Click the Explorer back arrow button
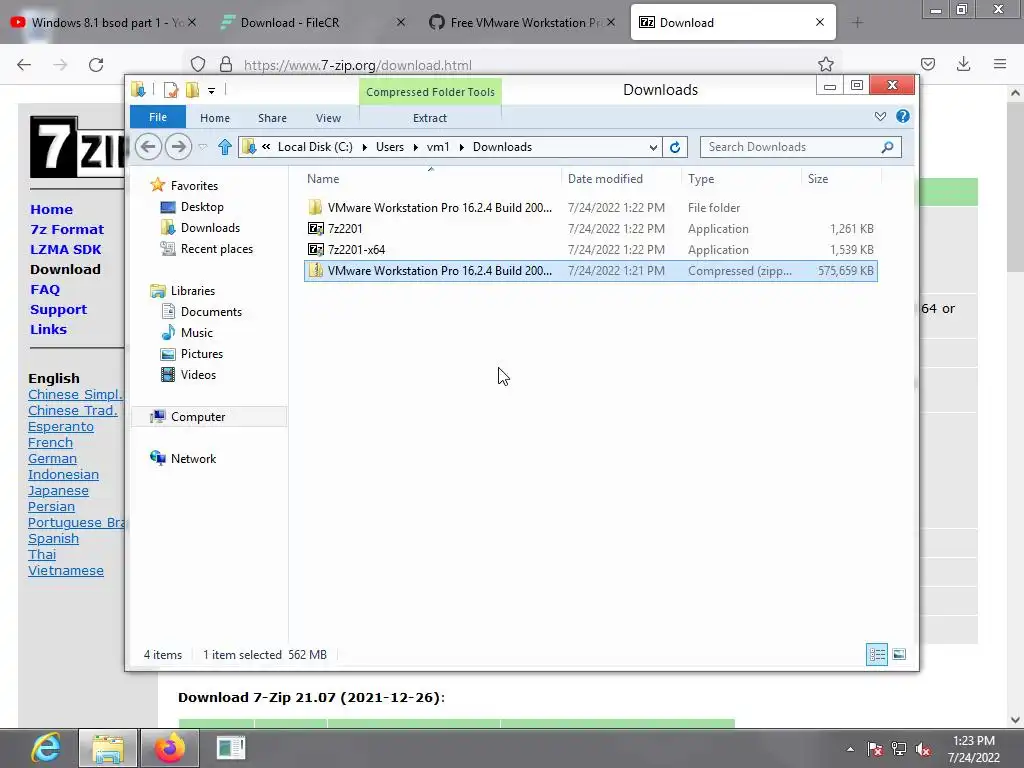Viewport: 1024px width, 768px height. click(148, 146)
